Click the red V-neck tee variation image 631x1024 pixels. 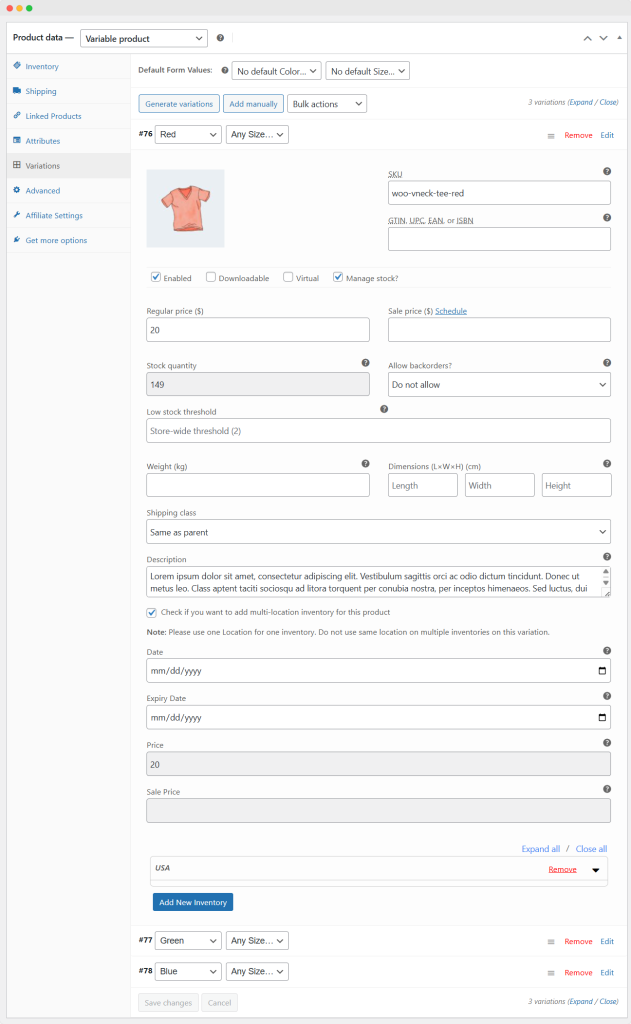pos(185,208)
